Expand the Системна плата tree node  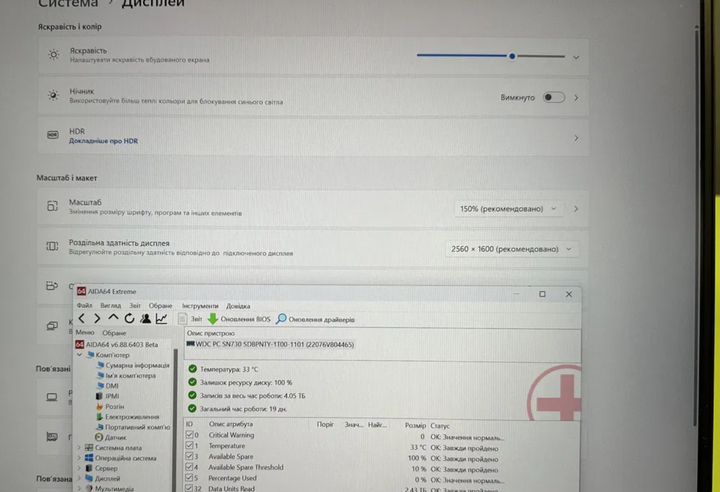[x=79, y=447]
